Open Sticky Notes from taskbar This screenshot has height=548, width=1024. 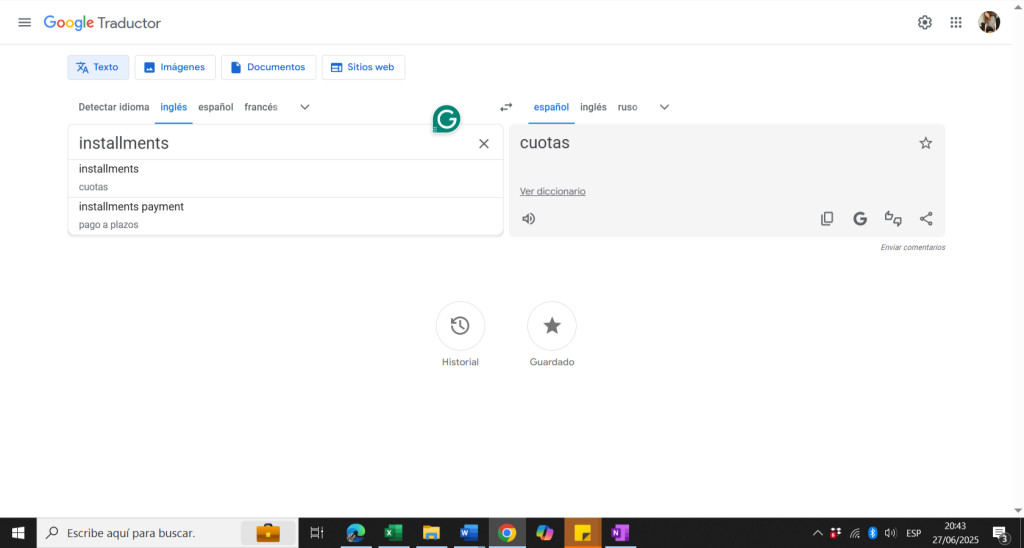point(583,533)
